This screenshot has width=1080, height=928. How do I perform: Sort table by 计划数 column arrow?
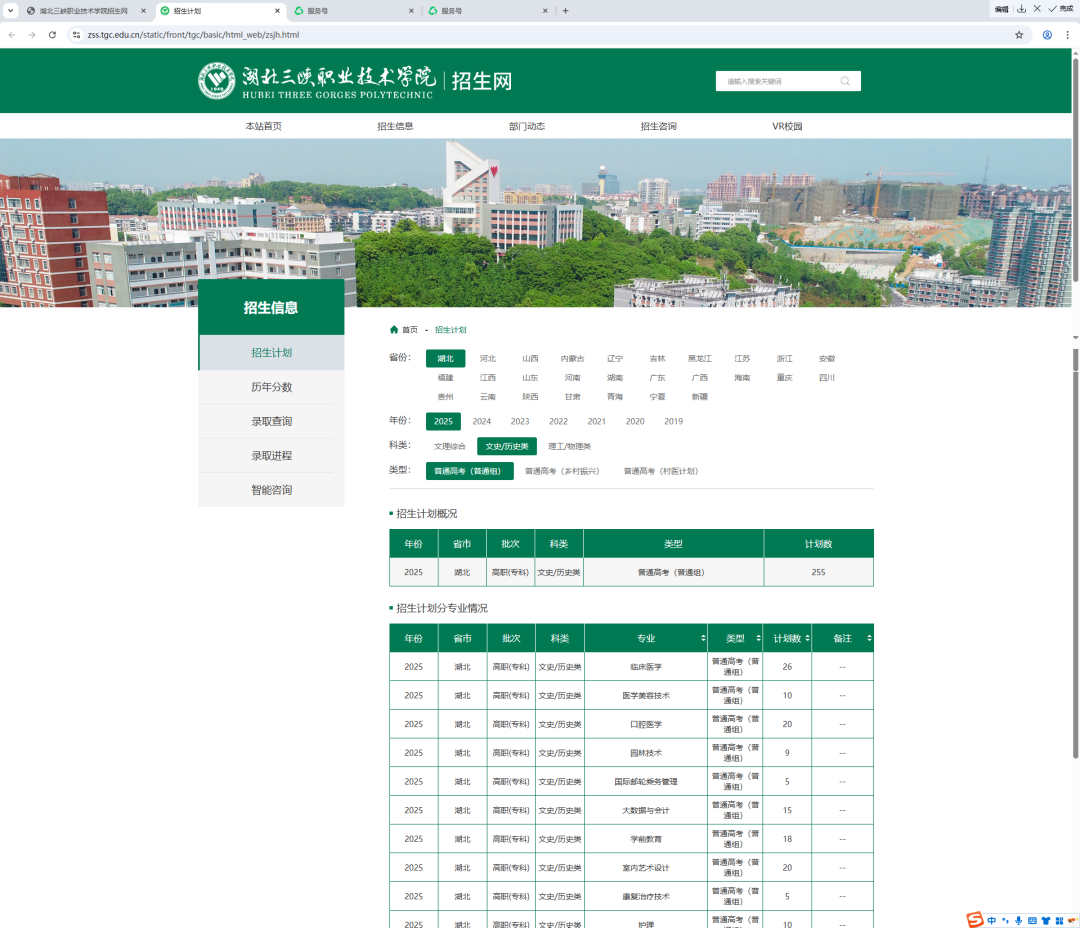click(806, 638)
